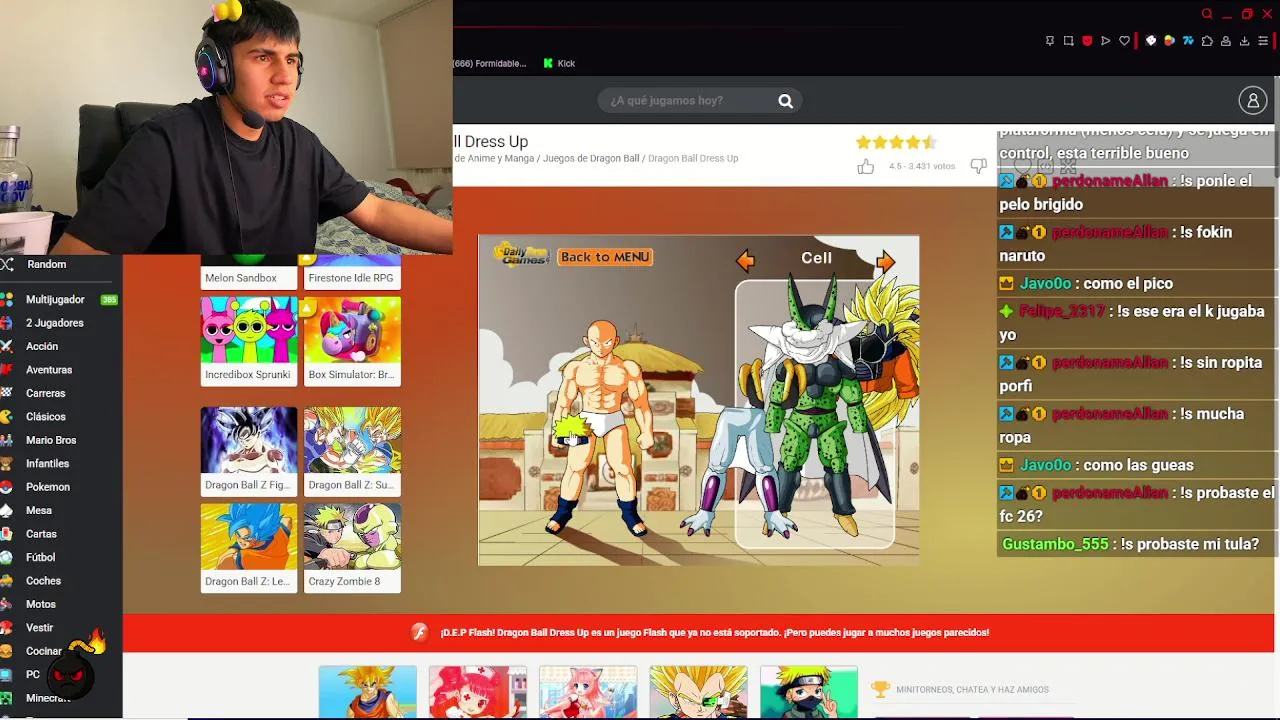Viewport: 1280px width, 720px height.
Task: Open the Box Simulator game thumbnail
Action: (x=352, y=341)
